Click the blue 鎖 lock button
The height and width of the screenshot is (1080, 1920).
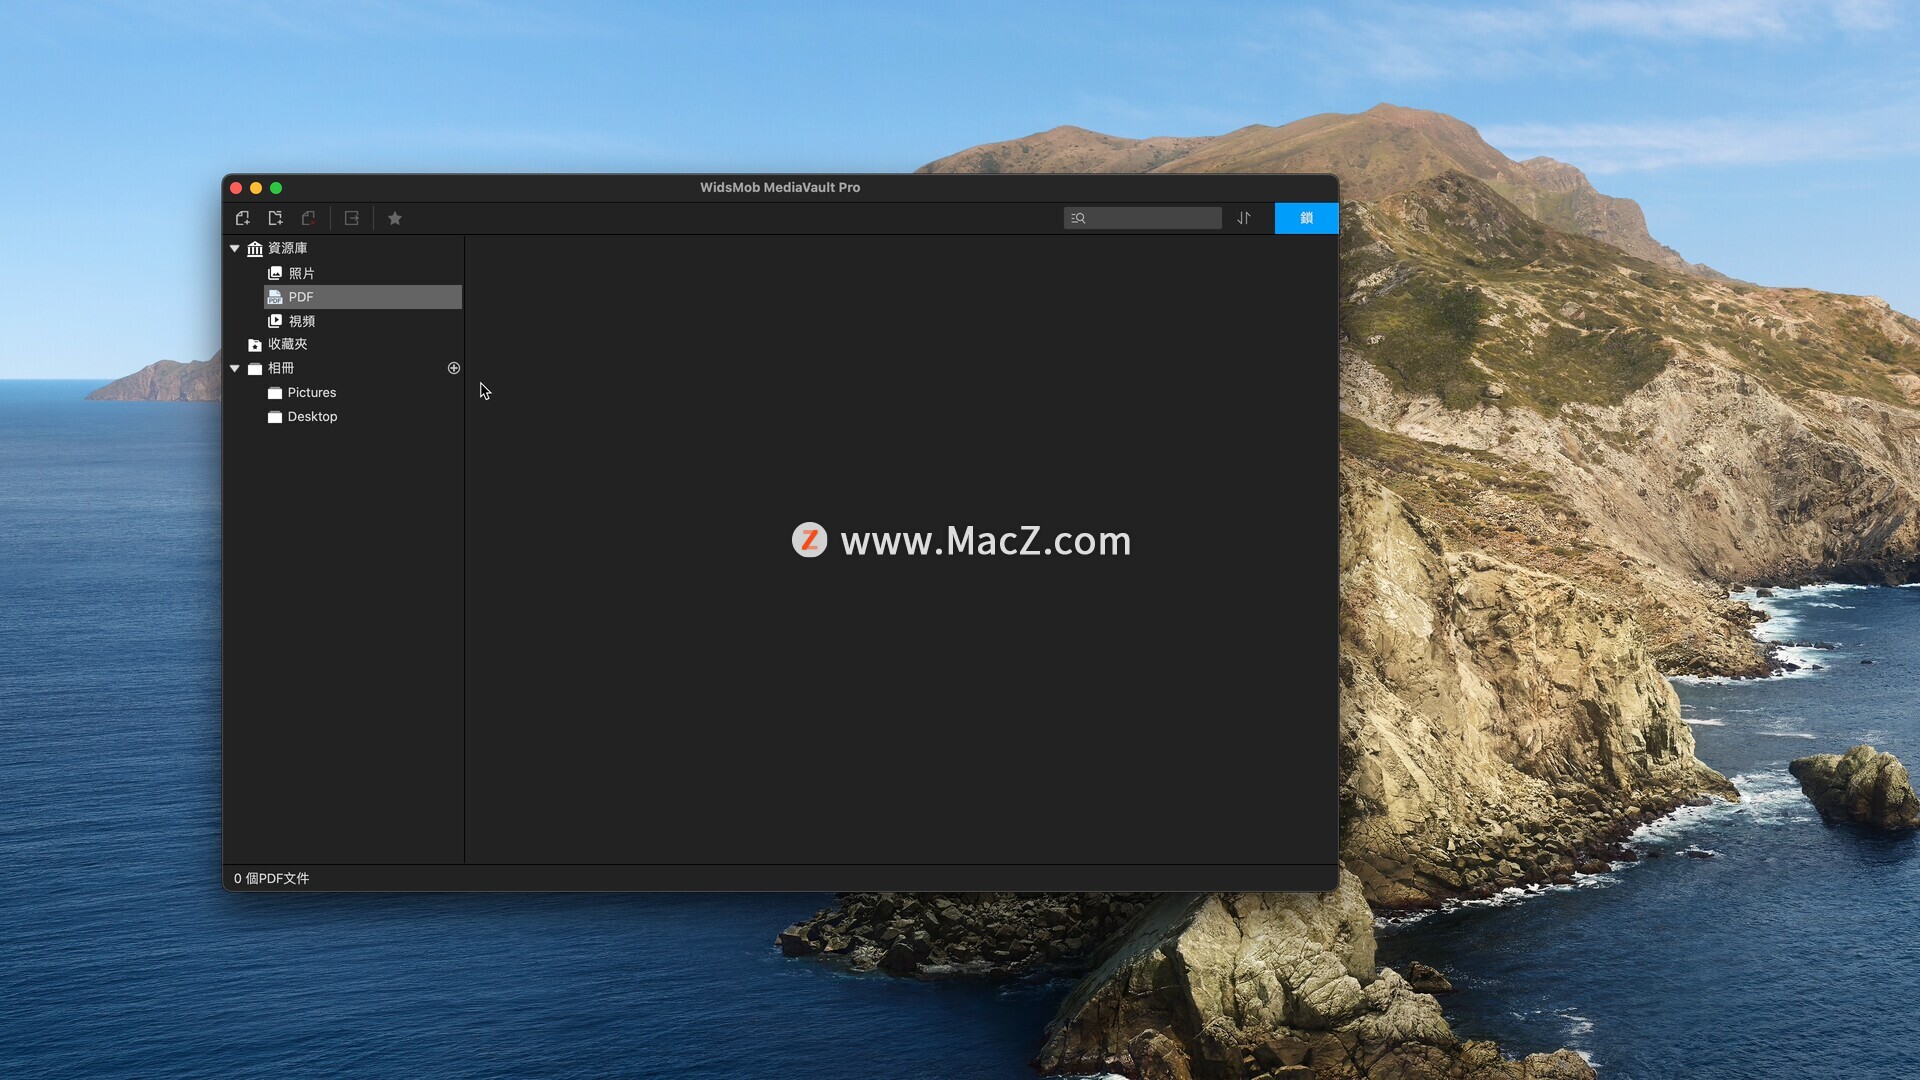(1306, 218)
